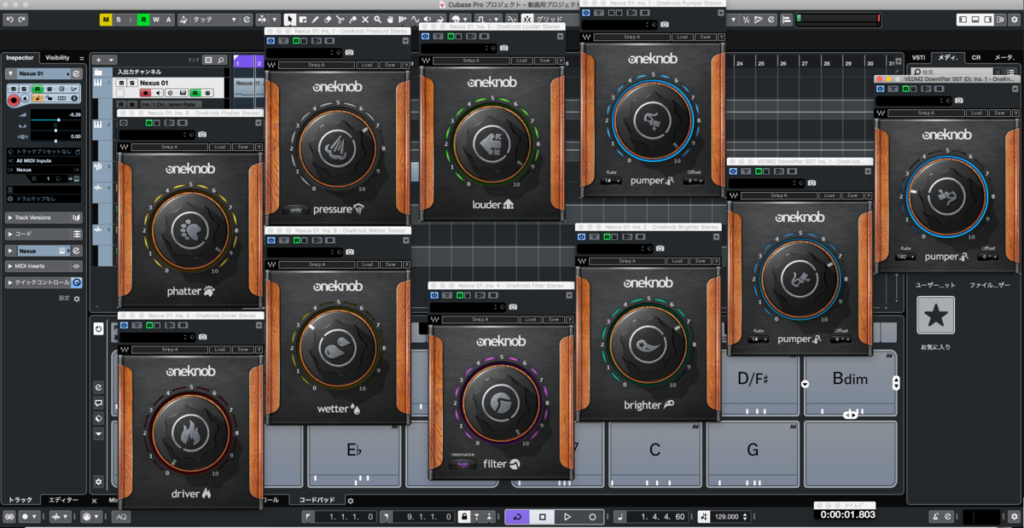Click the Transport Play button
Image resolution: width=1024 pixels, height=528 pixels.
[567, 517]
